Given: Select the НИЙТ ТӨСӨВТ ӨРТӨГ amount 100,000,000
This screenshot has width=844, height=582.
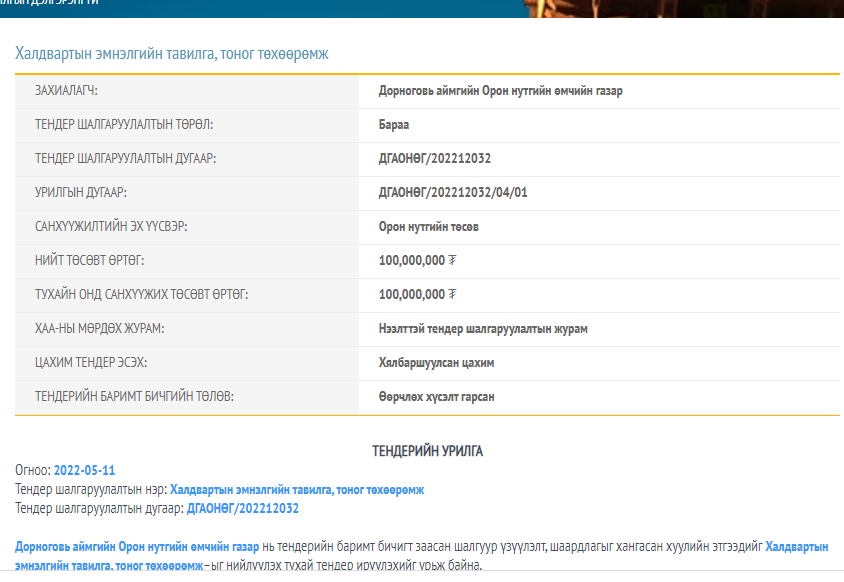Looking at the screenshot, I should tap(412, 261).
